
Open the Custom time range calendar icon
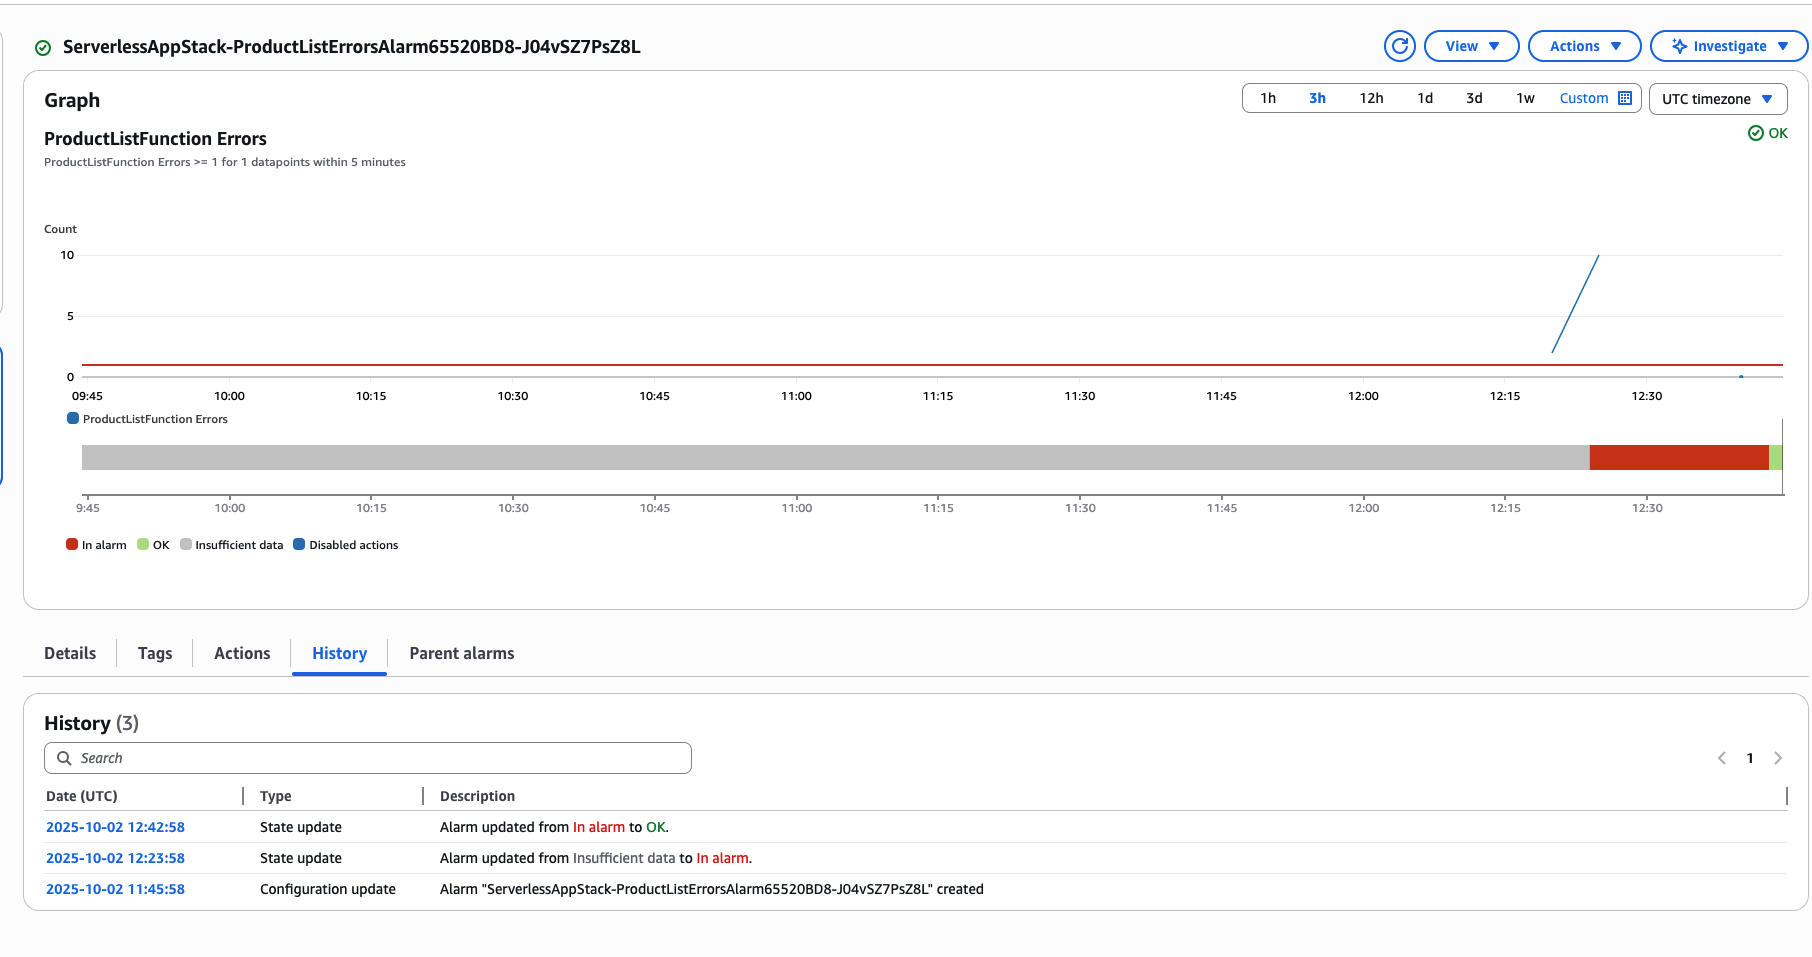pos(1625,98)
